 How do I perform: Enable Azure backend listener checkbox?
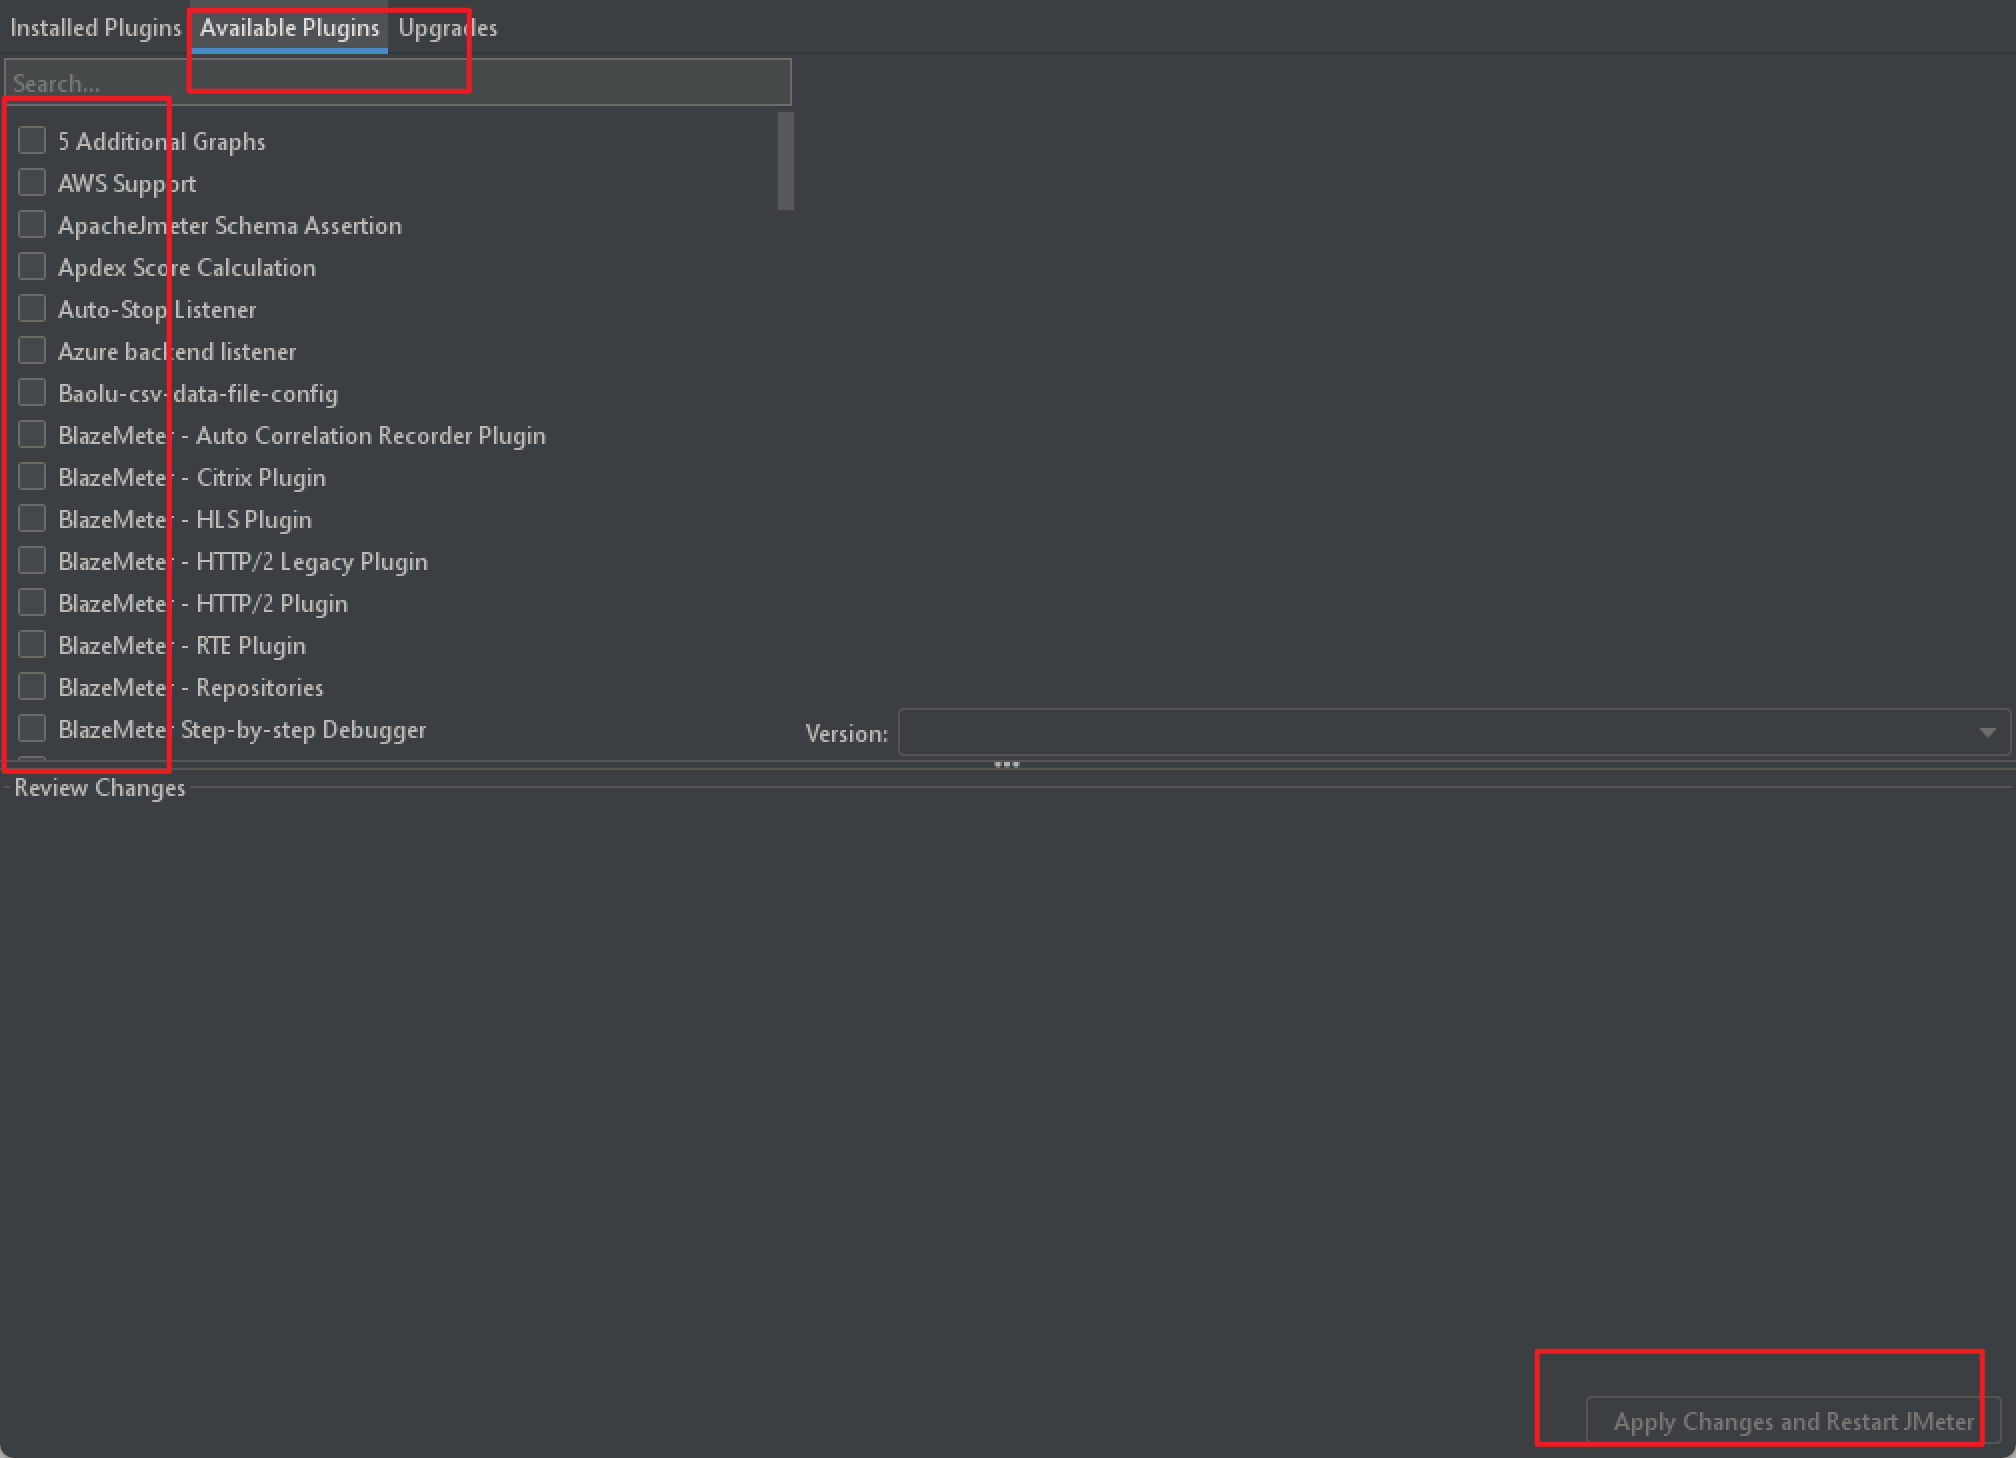(32, 350)
